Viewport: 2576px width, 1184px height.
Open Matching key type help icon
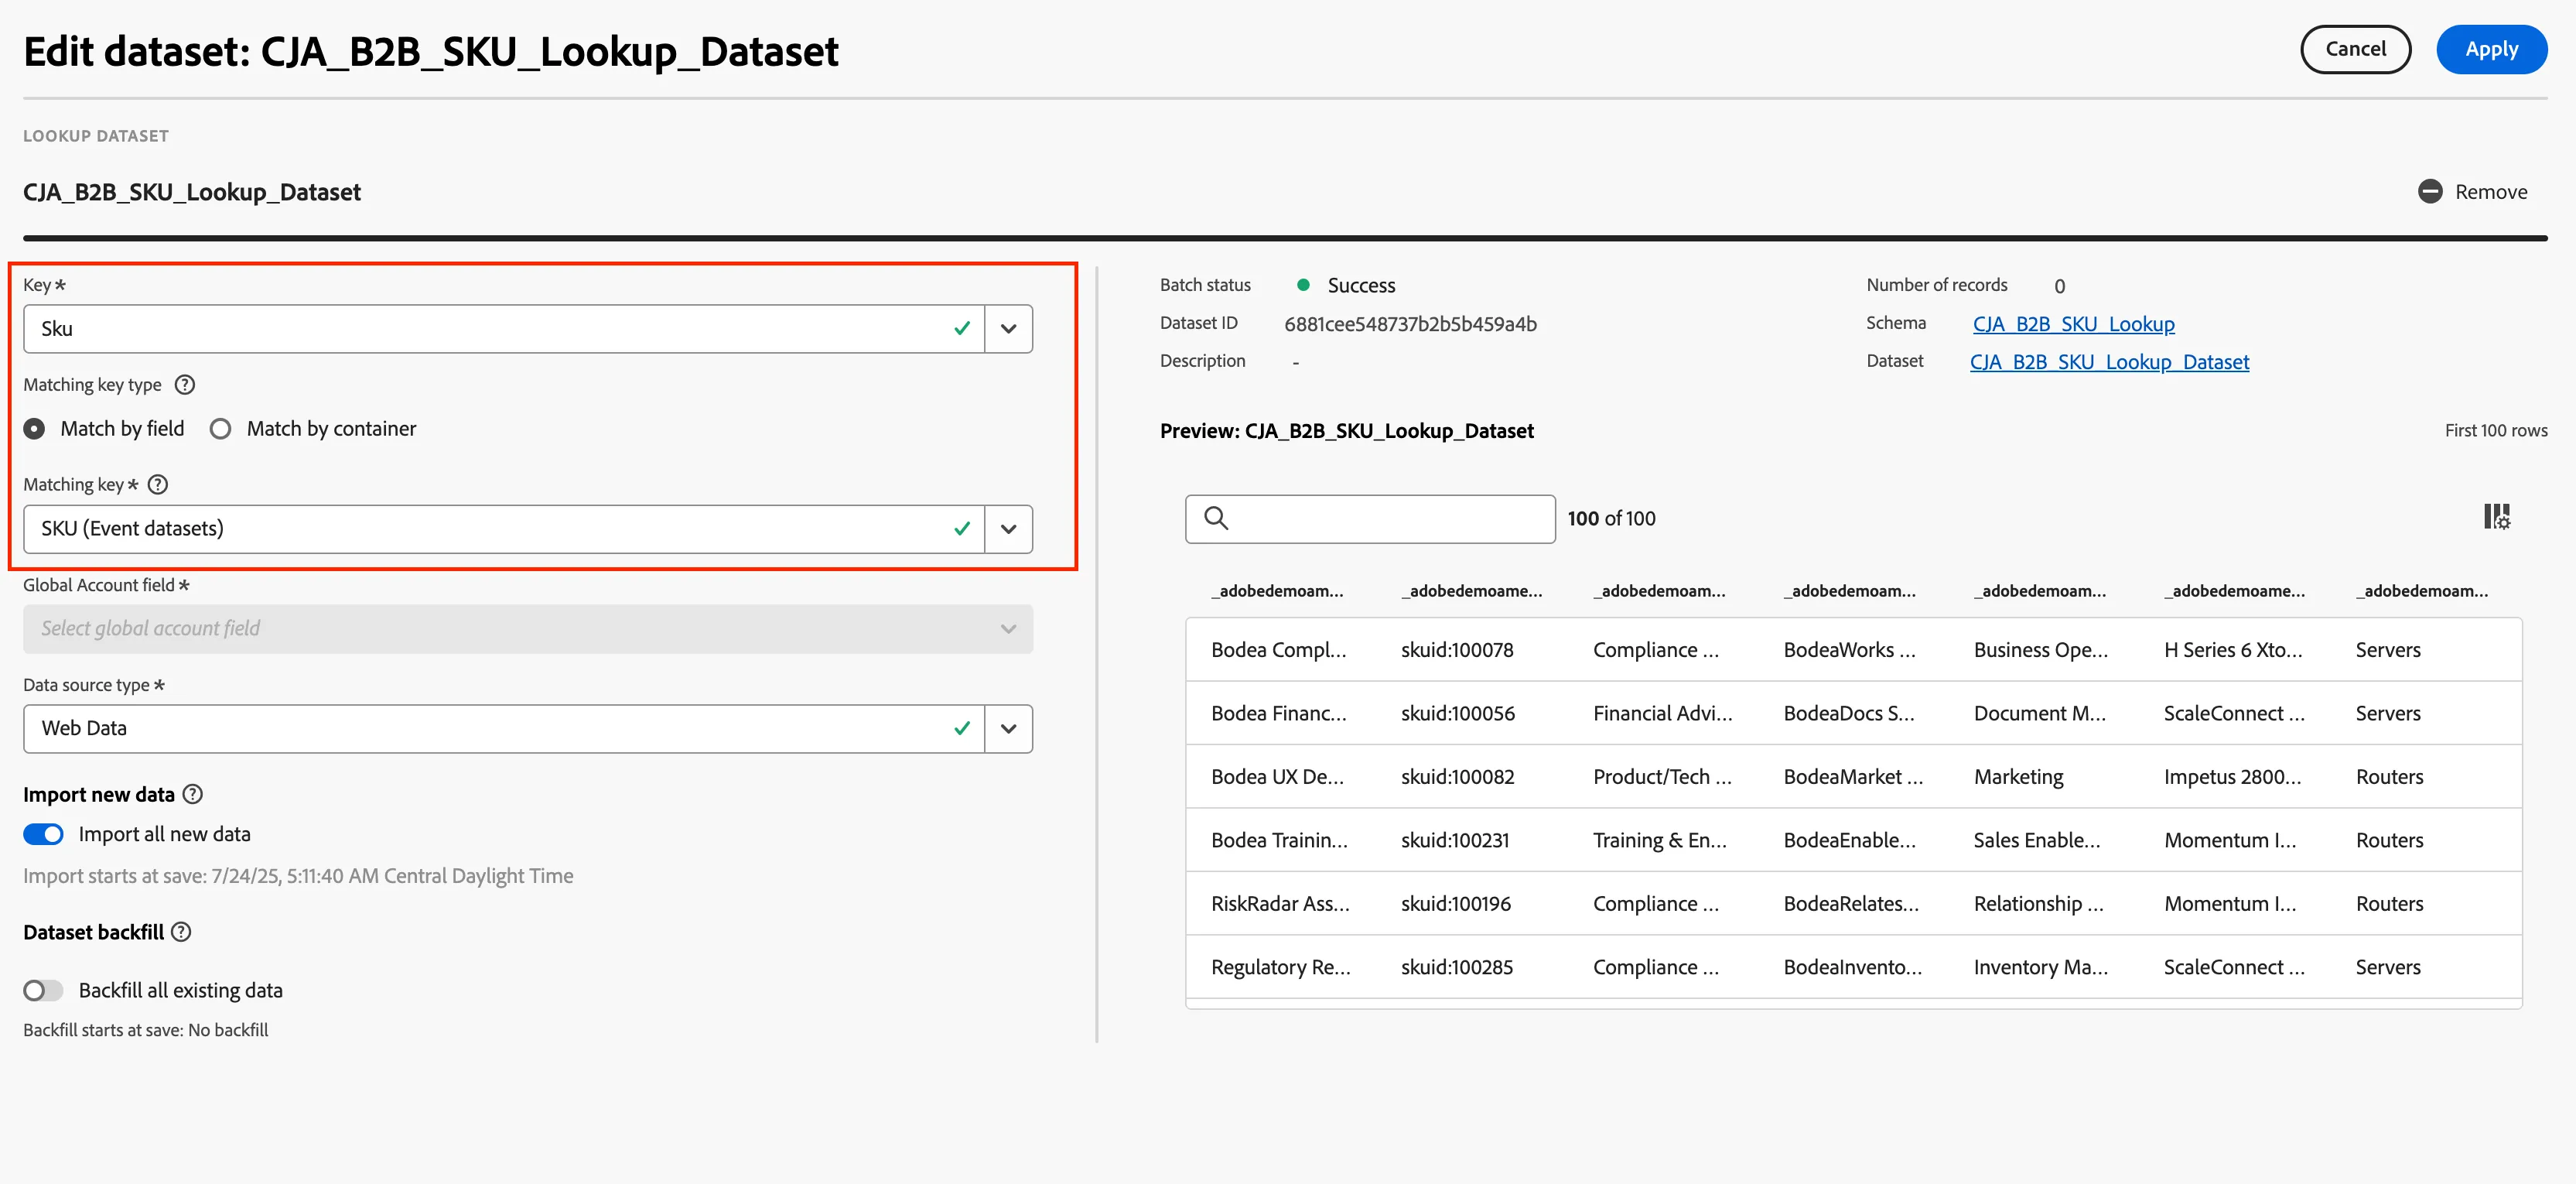click(185, 385)
